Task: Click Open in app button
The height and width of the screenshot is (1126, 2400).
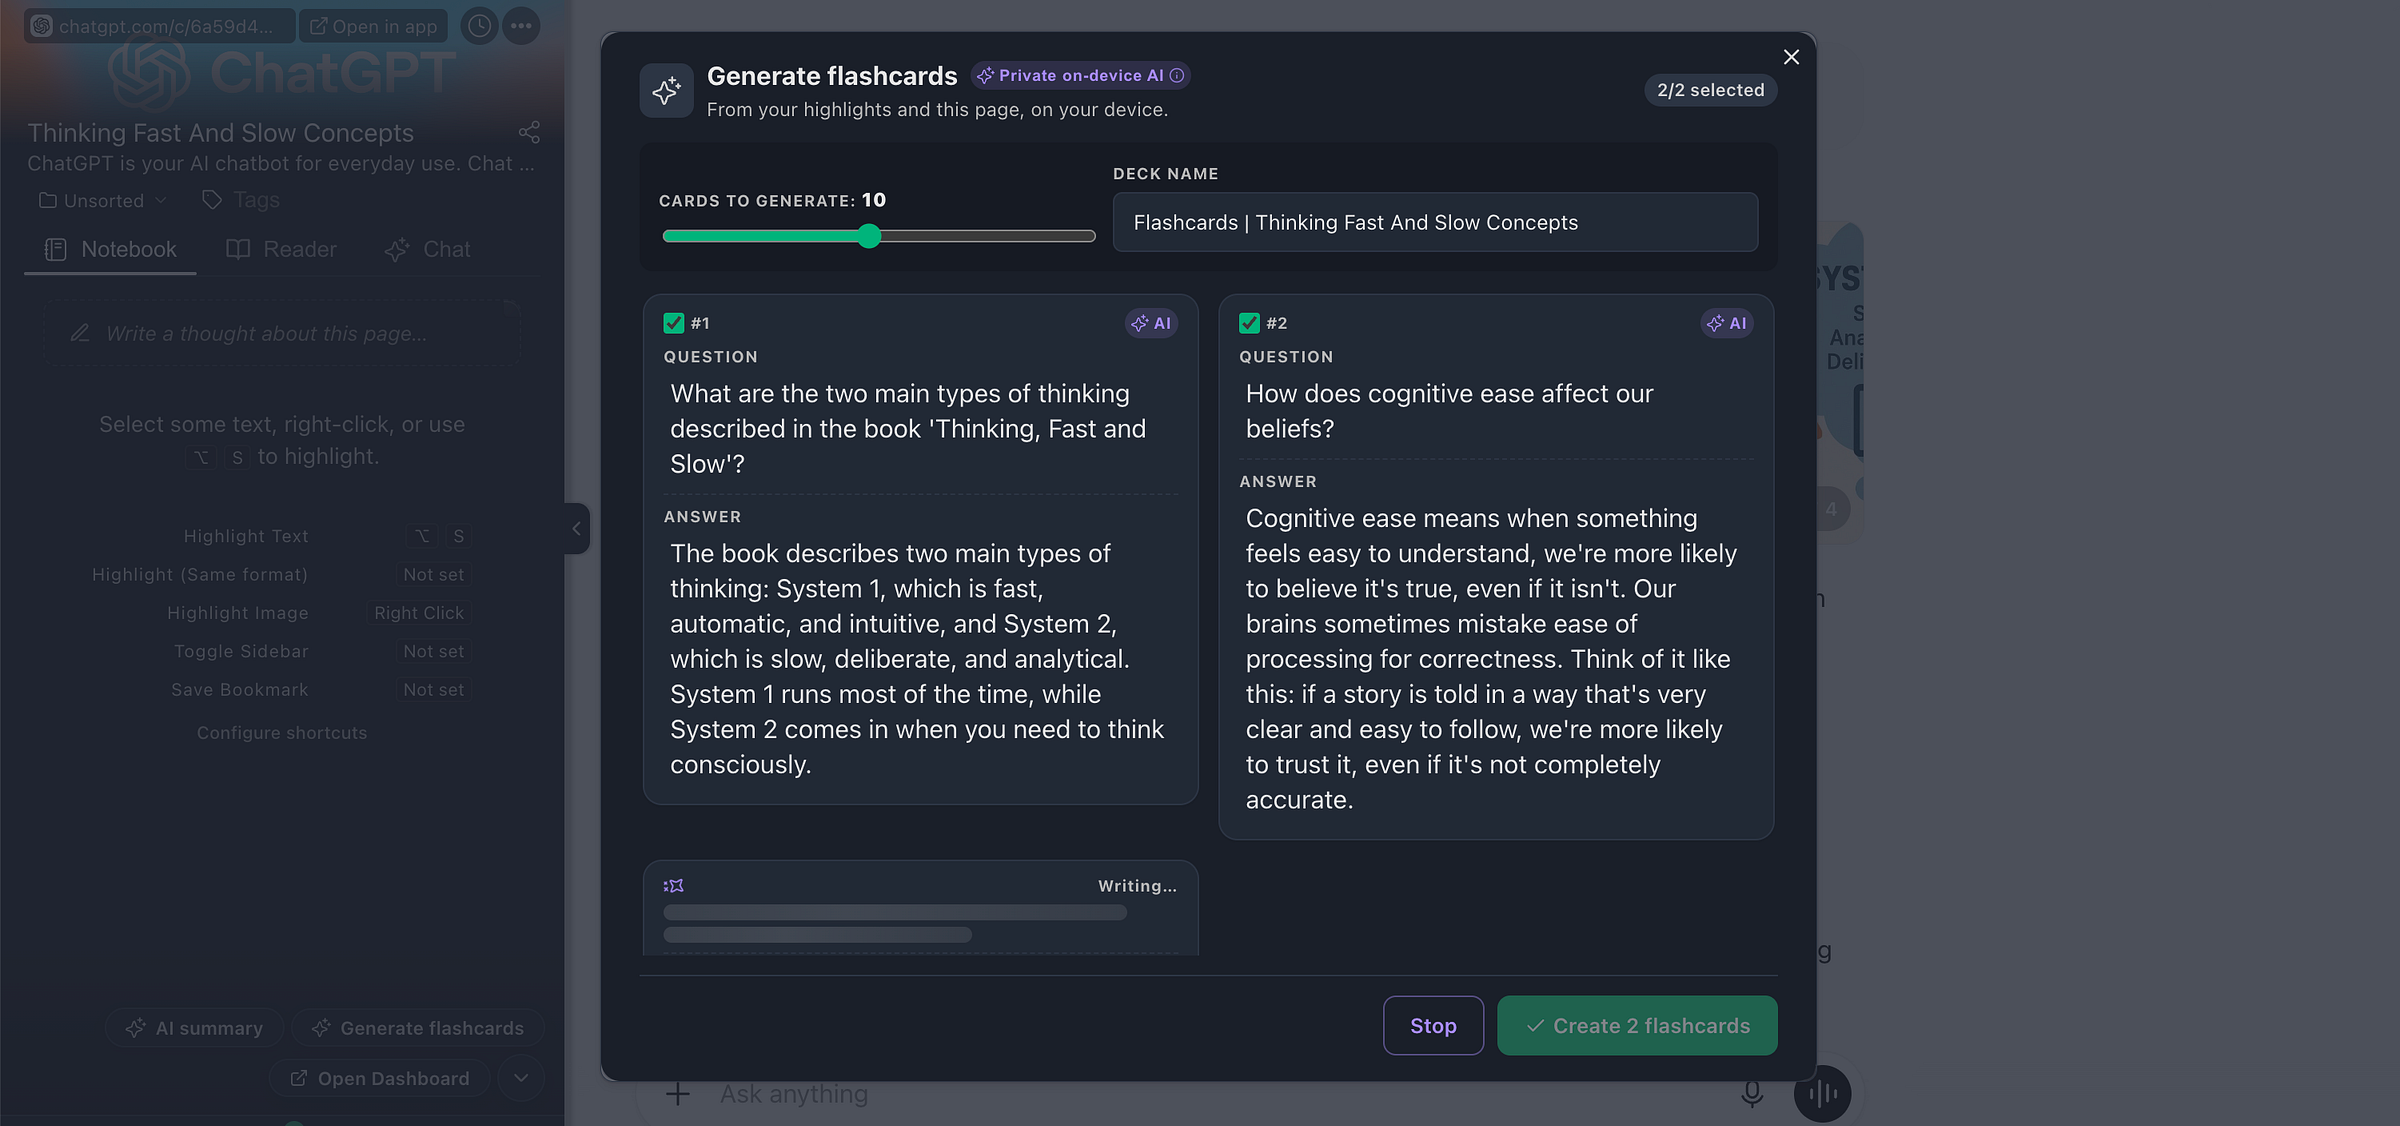Action: [x=373, y=26]
